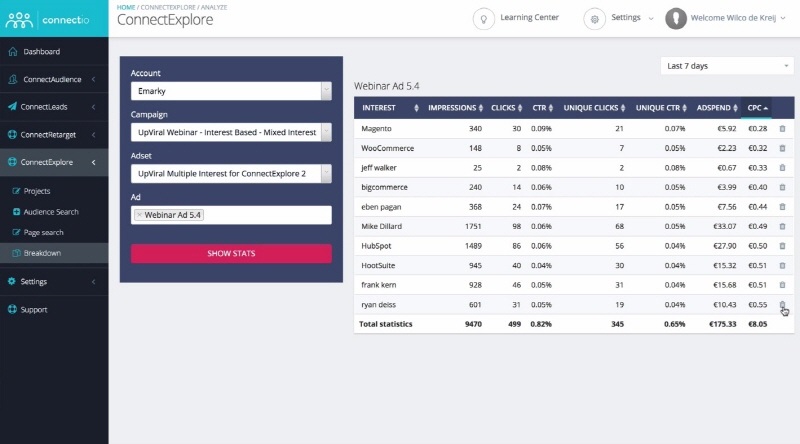The image size is (800, 444).
Task: Expand the ConnectRetarget menu chevron
Action: point(93,135)
